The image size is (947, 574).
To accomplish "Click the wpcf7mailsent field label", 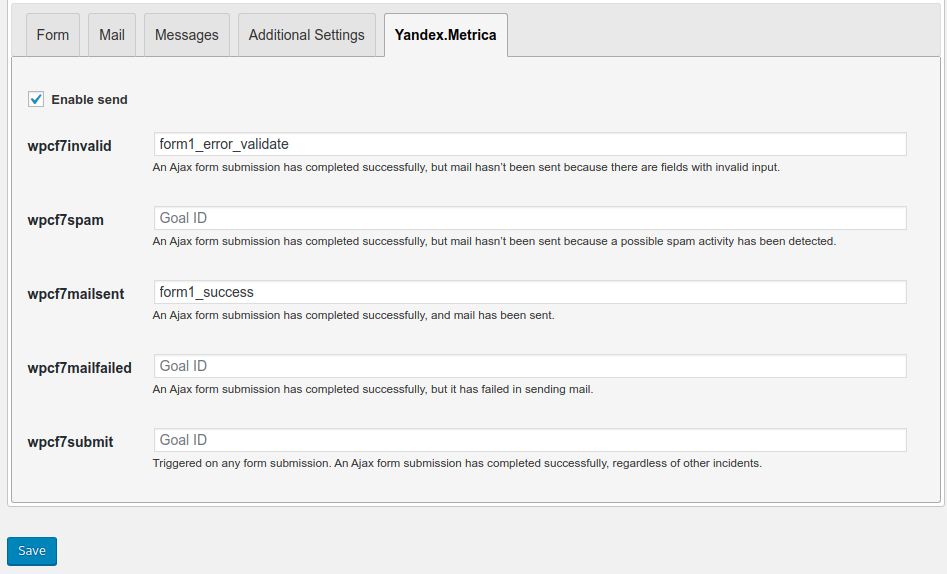I will (75, 294).
